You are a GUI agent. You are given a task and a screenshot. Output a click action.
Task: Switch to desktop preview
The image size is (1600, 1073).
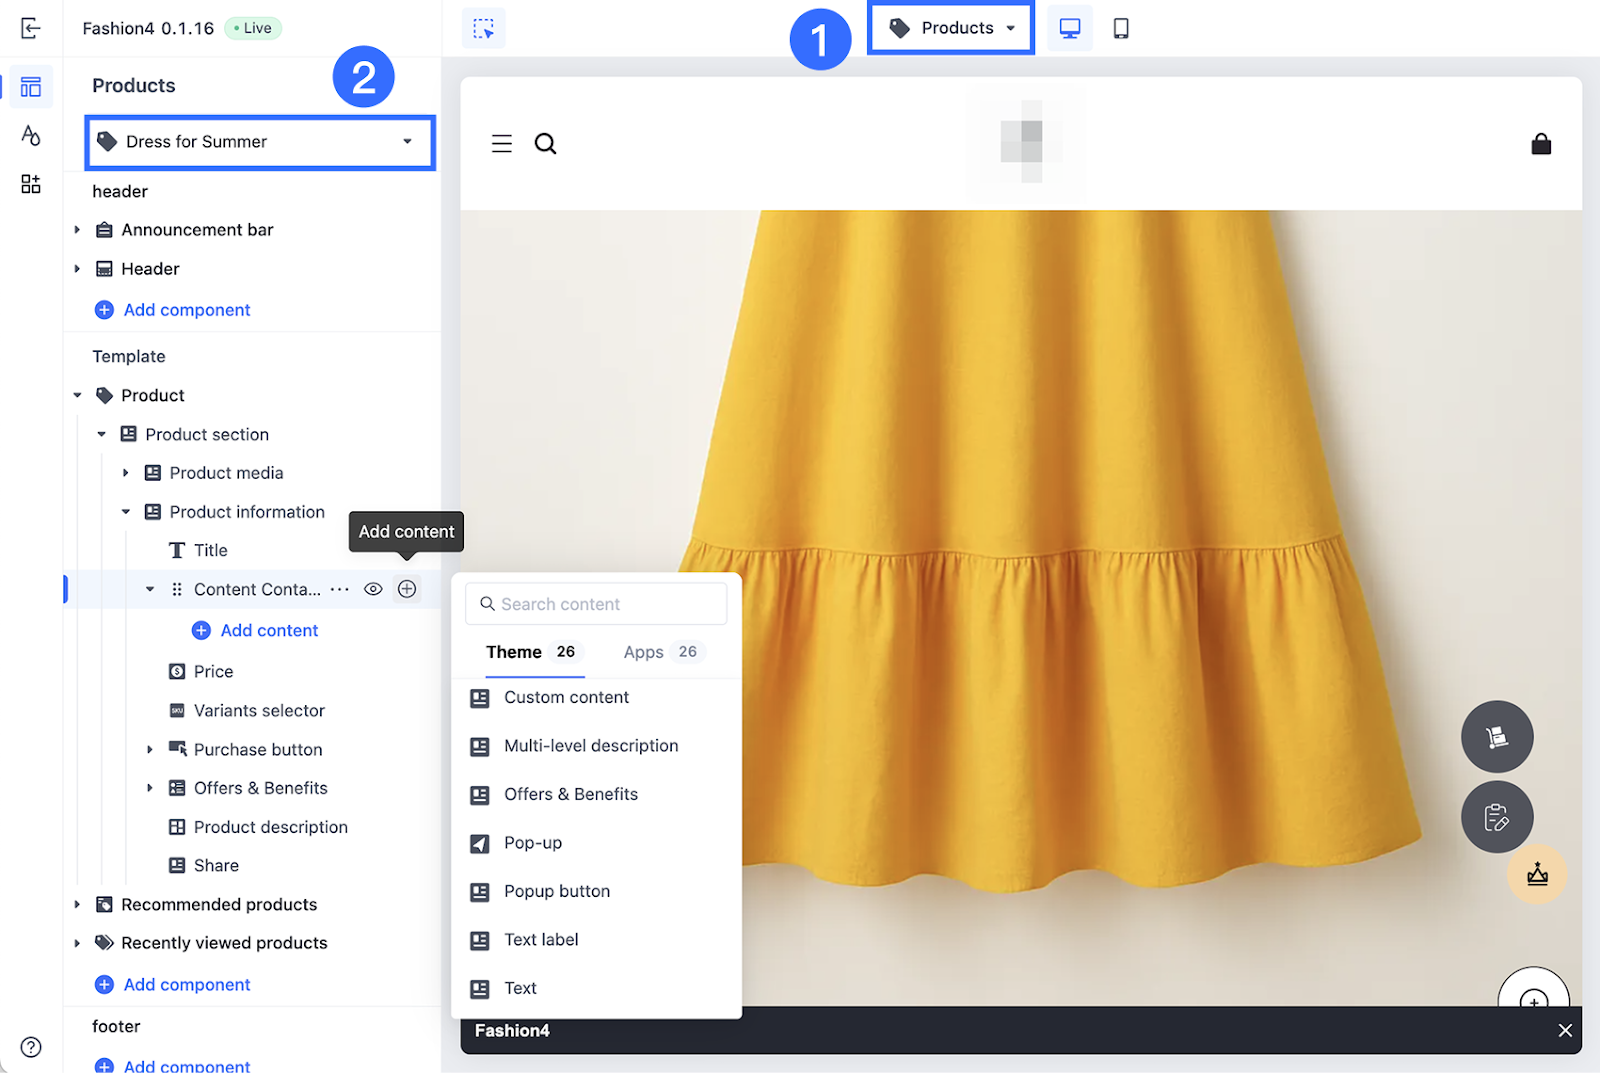[1069, 28]
